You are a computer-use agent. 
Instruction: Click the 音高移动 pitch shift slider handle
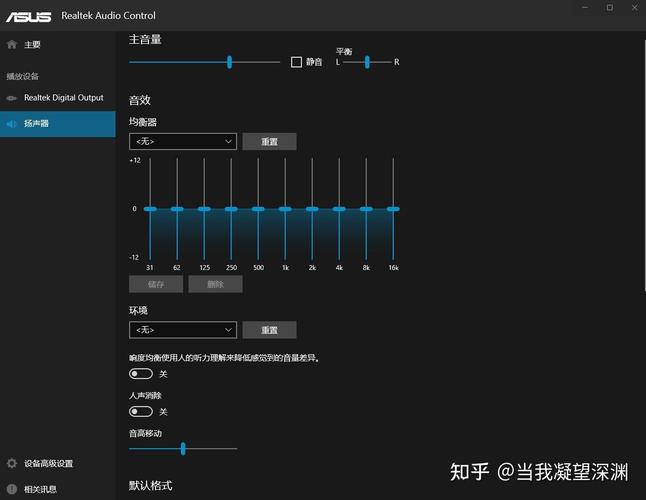pos(183,449)
